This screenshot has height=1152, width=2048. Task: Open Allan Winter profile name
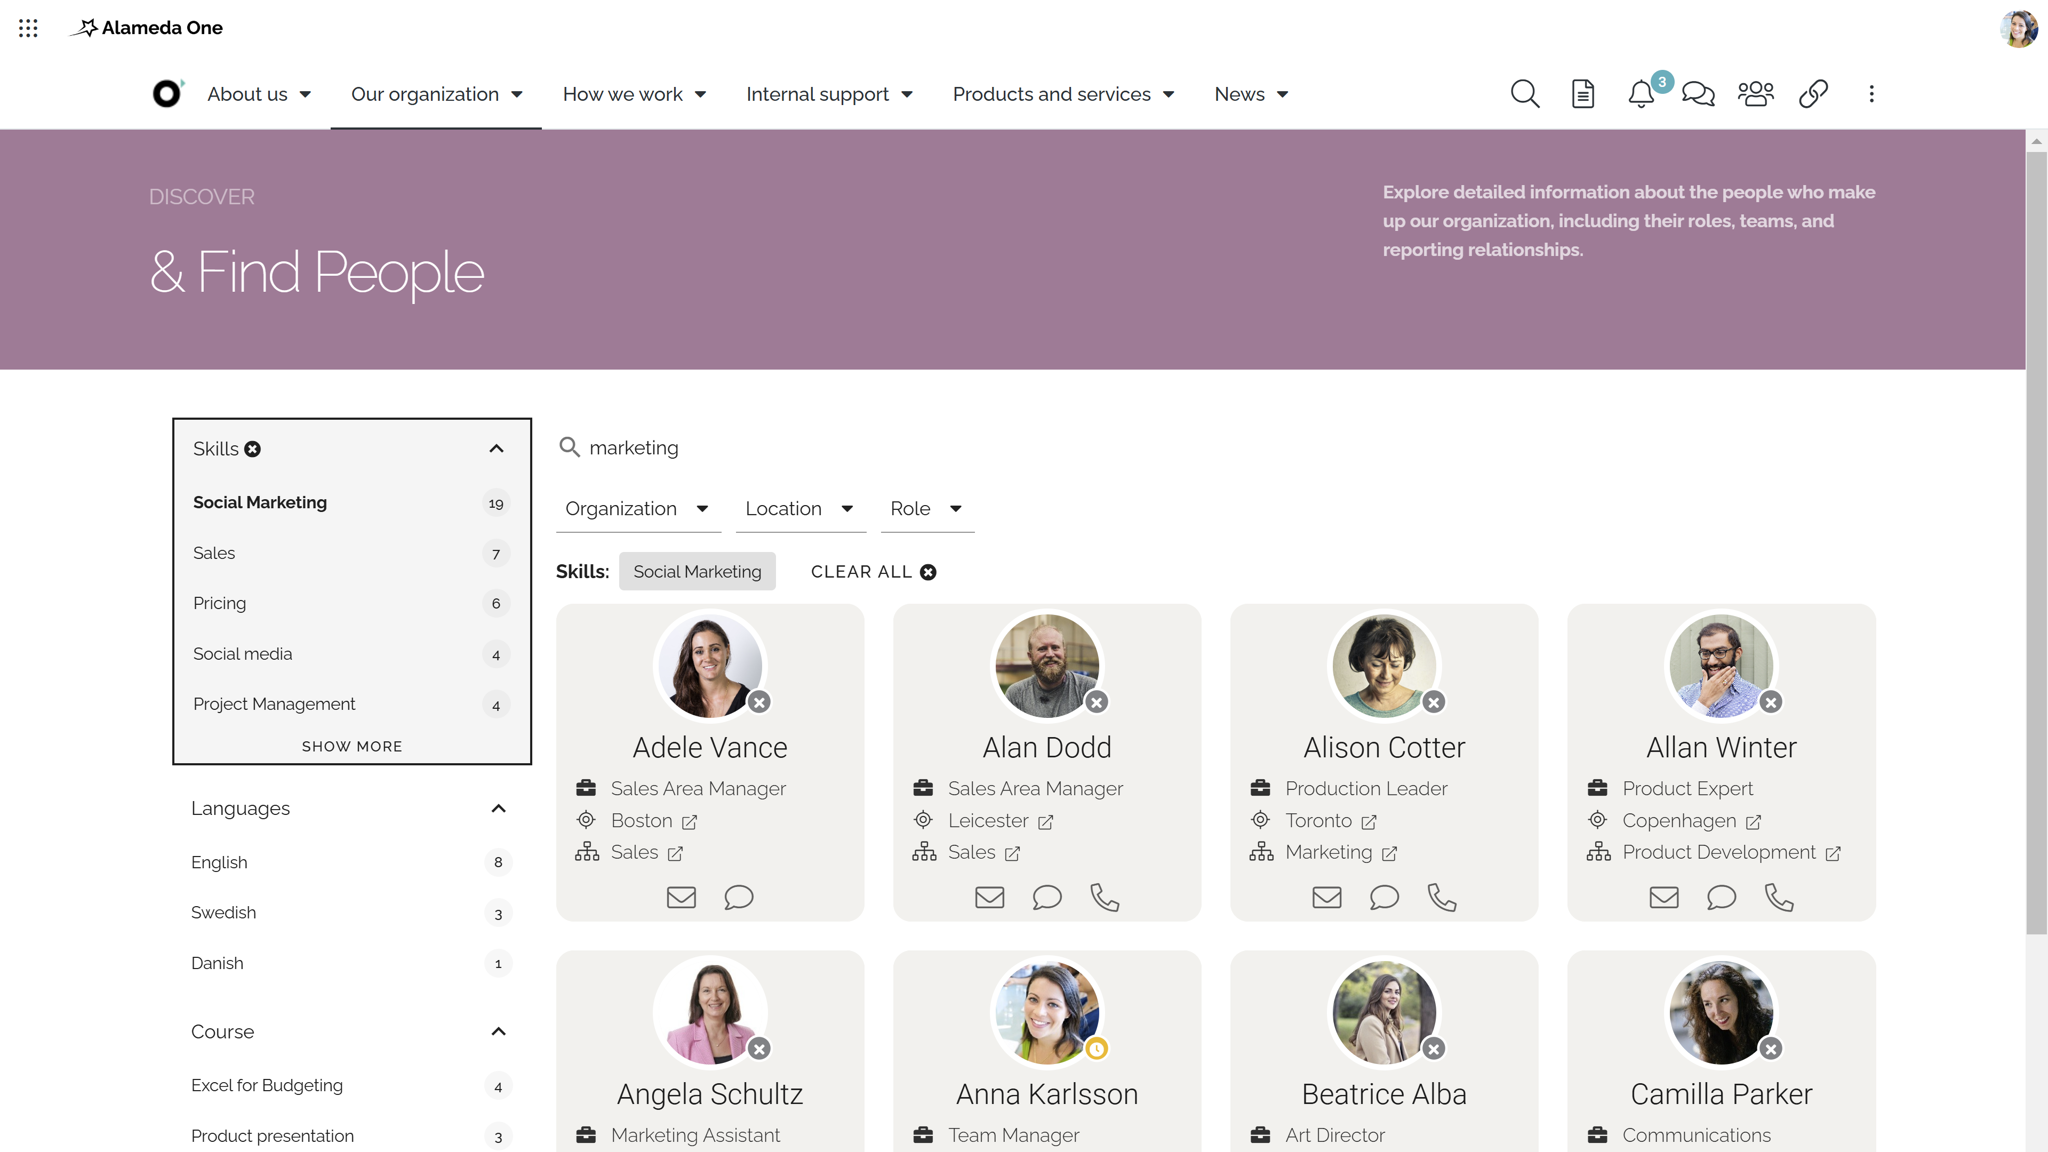coord(1721,747)
